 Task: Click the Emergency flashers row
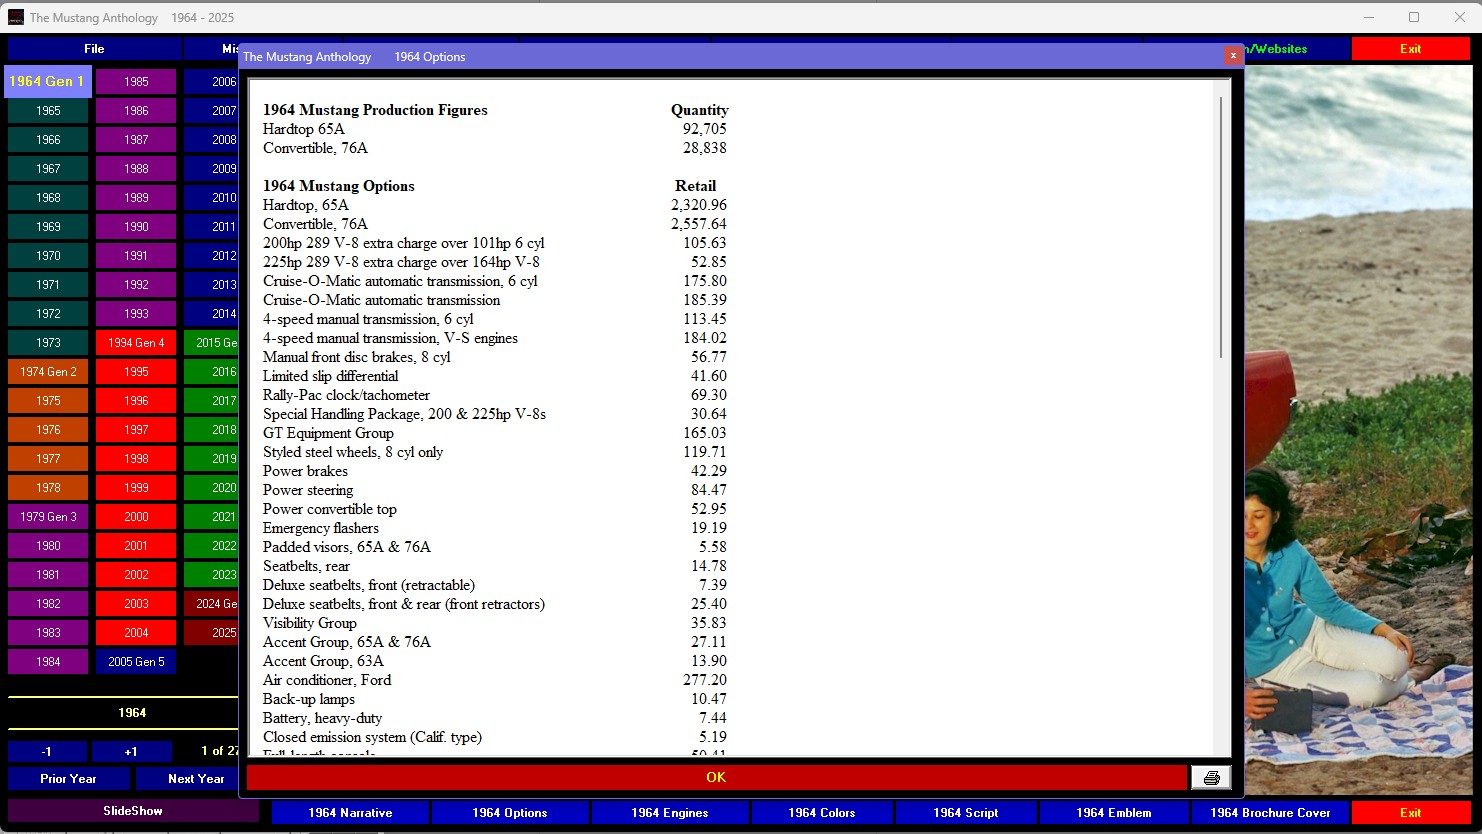click(495, 528)
